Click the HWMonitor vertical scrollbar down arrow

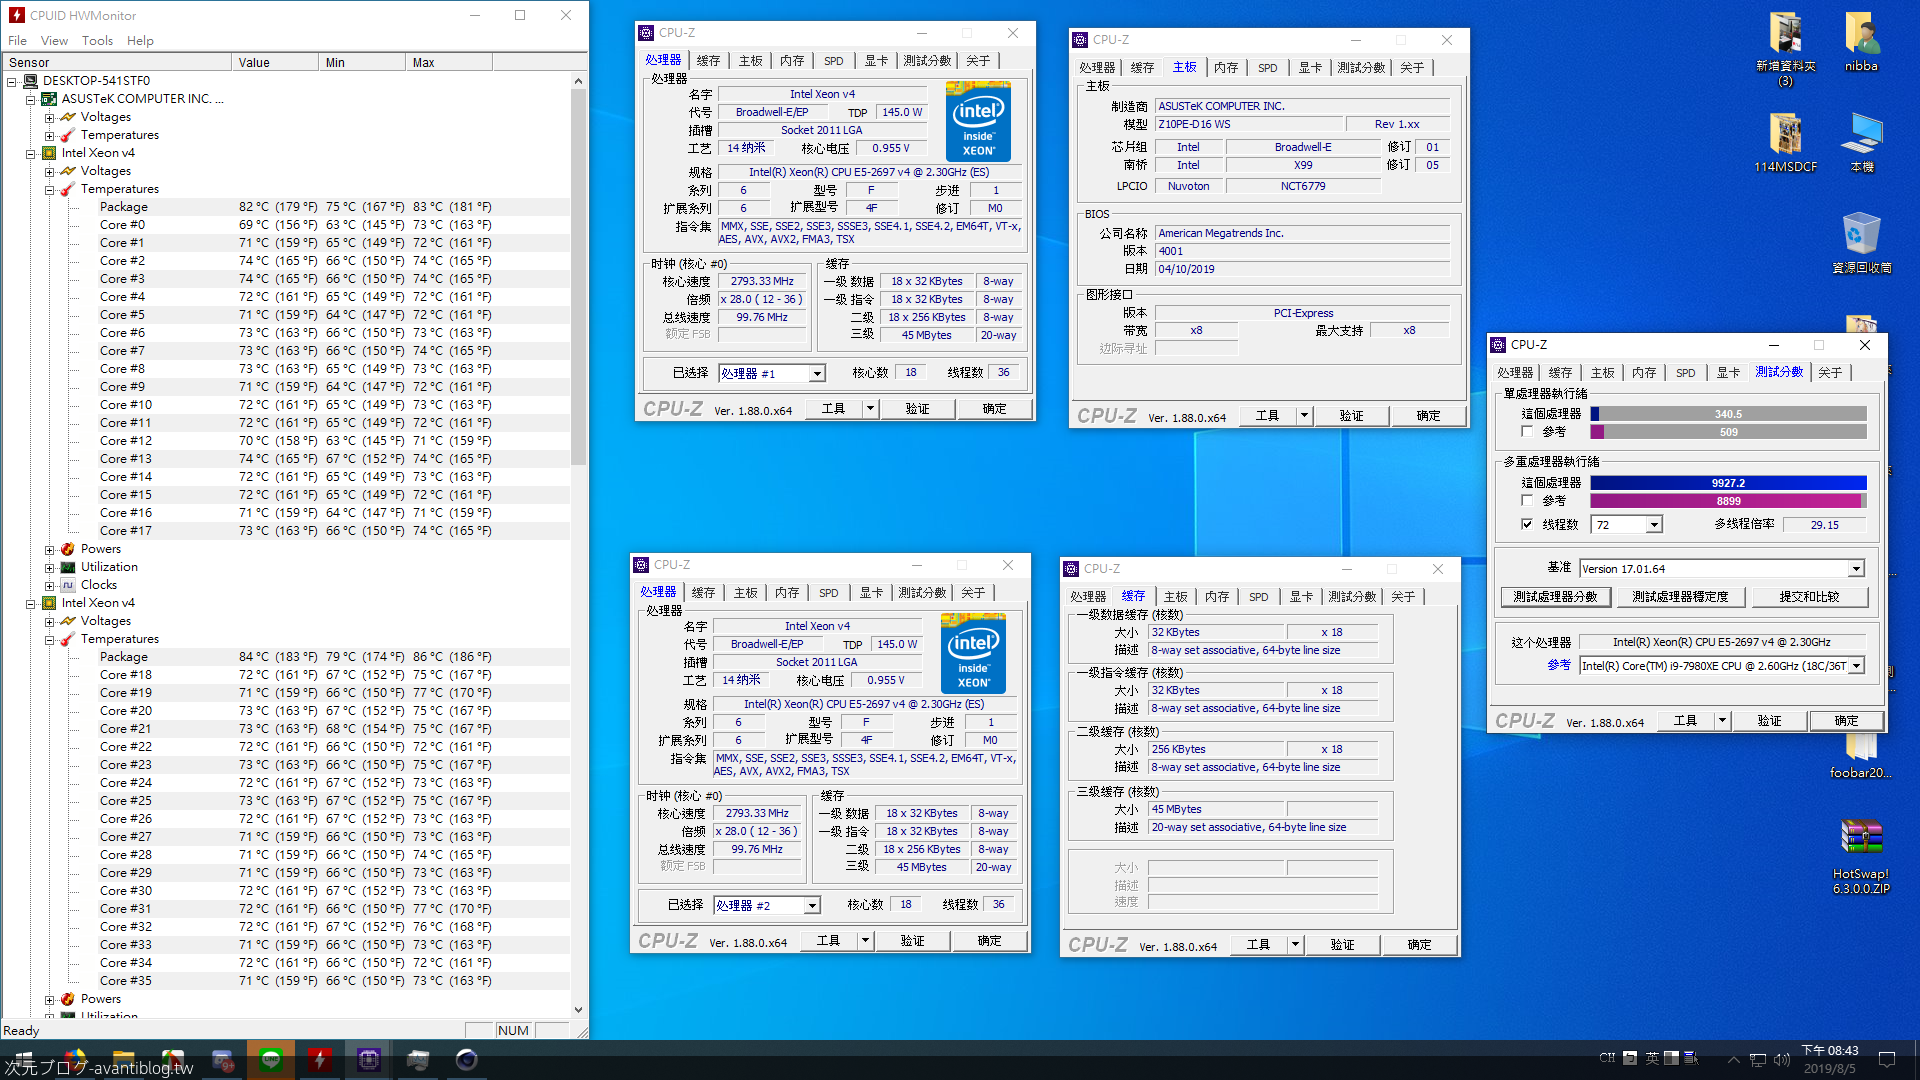578,1010
